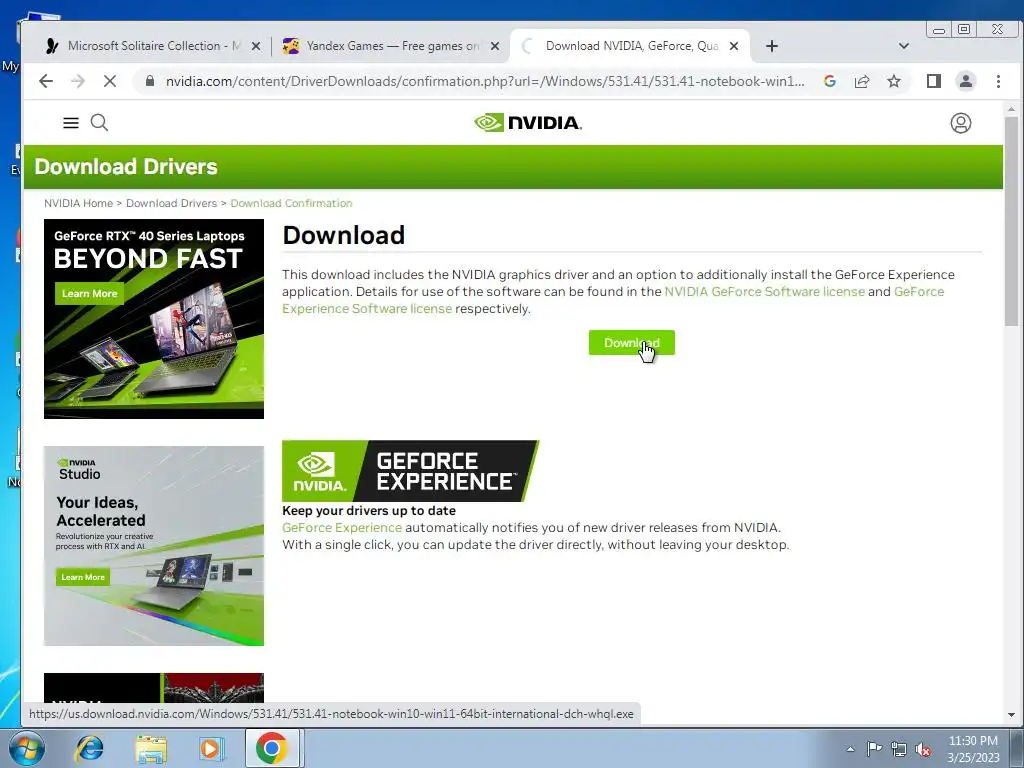
Task: Click Learn More on RTX 40 banner
Action: (89, 293)
